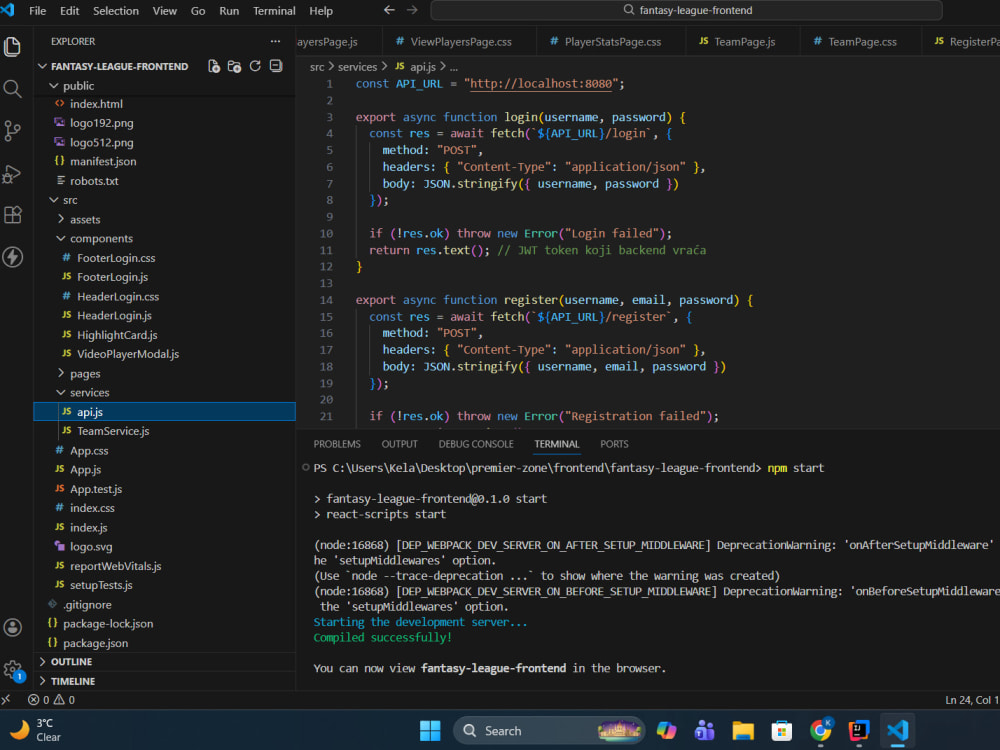Click the Windows taskbar Search box
Image resolution: width=1000 pixels, height=750 pixels.
pyautogui.click(x=548, y=731)
